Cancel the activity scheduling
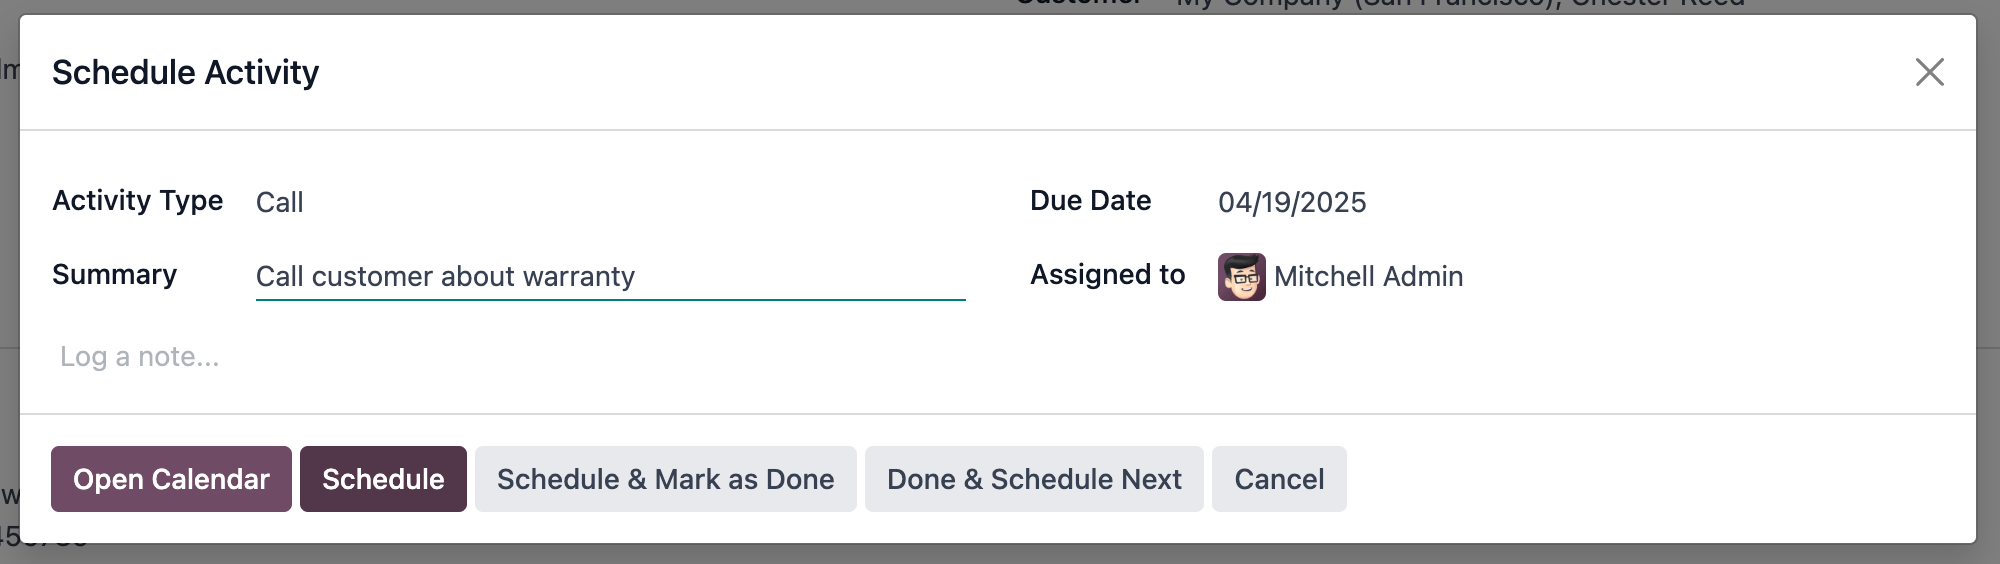 click(1278, 479)
